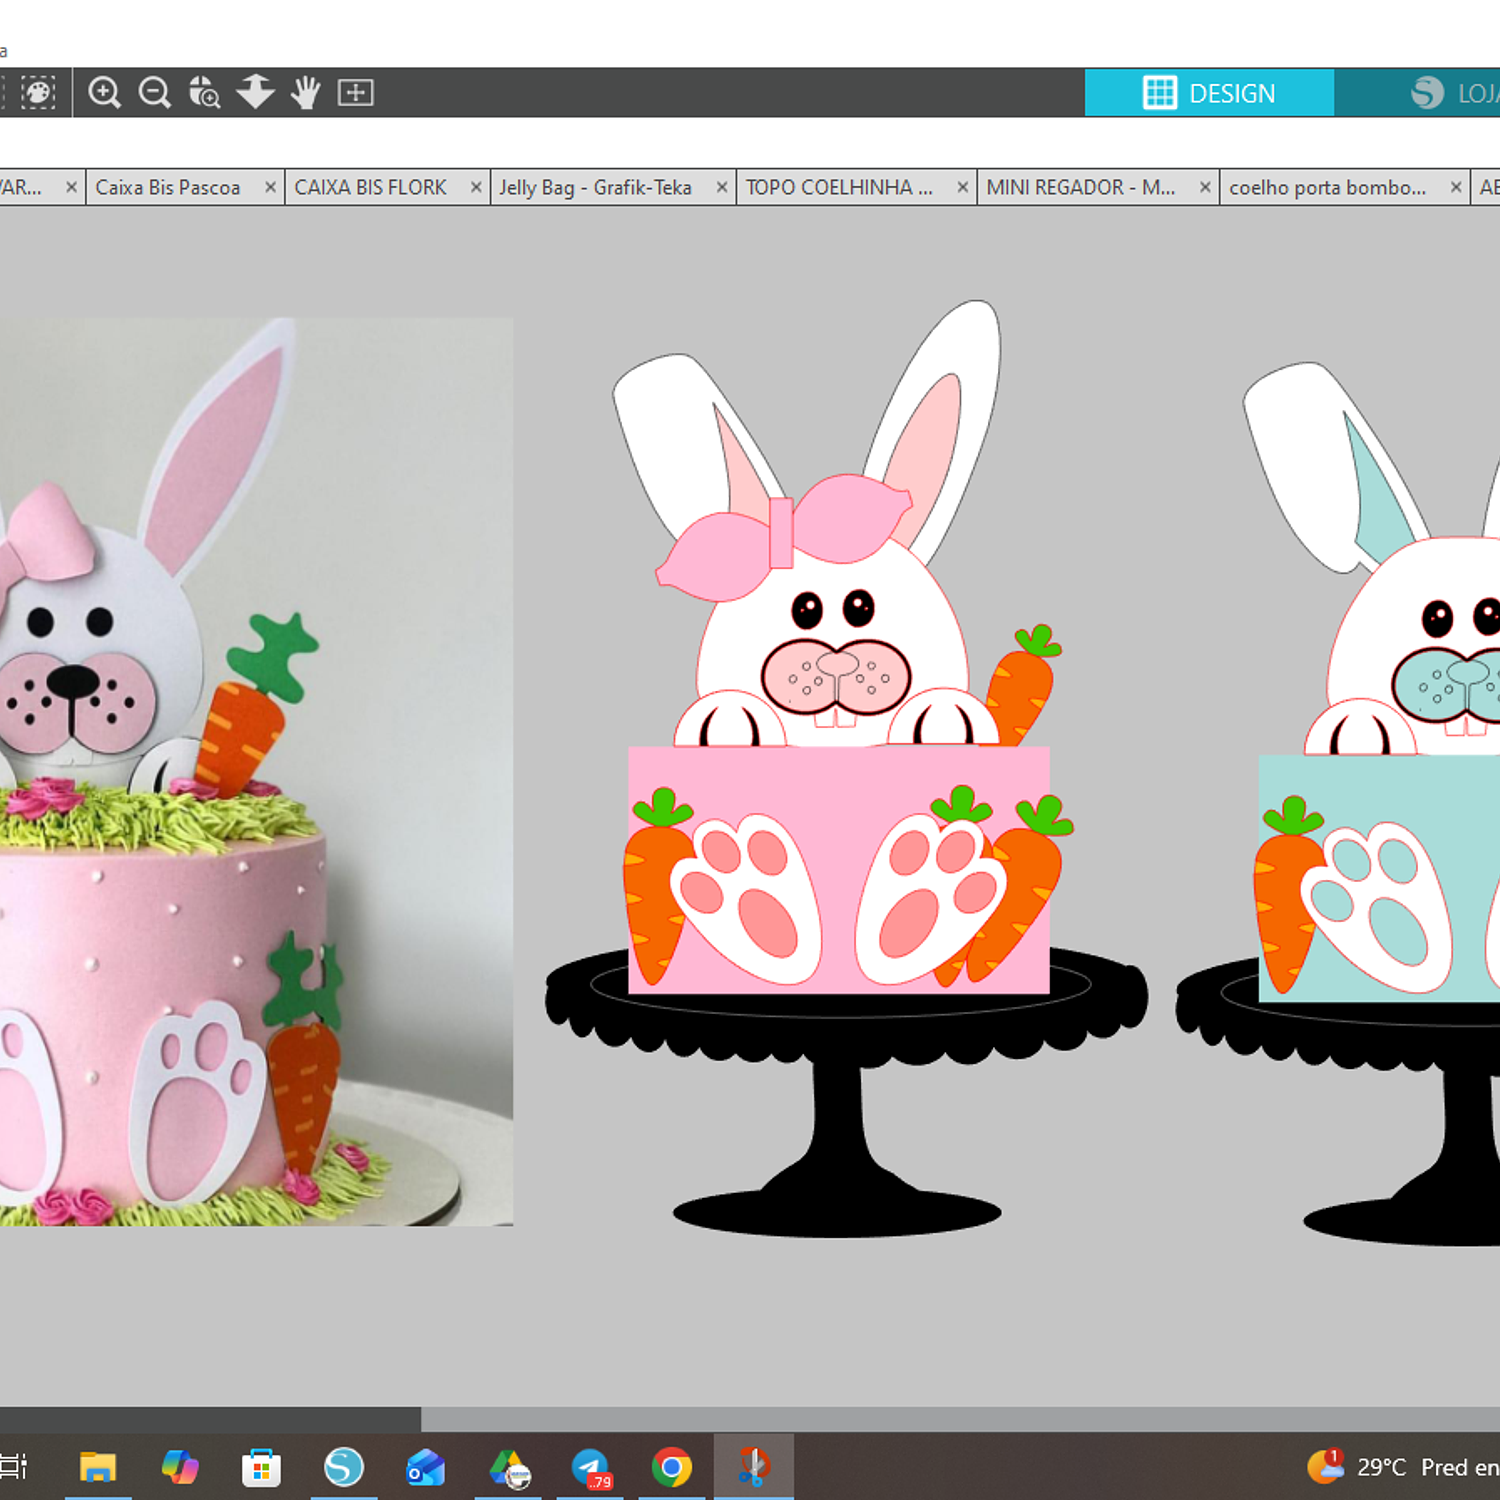1500x1500 pixels.
Task: Switch to the DESIGN workspace tab
Action: click(x=1209, y=93)
